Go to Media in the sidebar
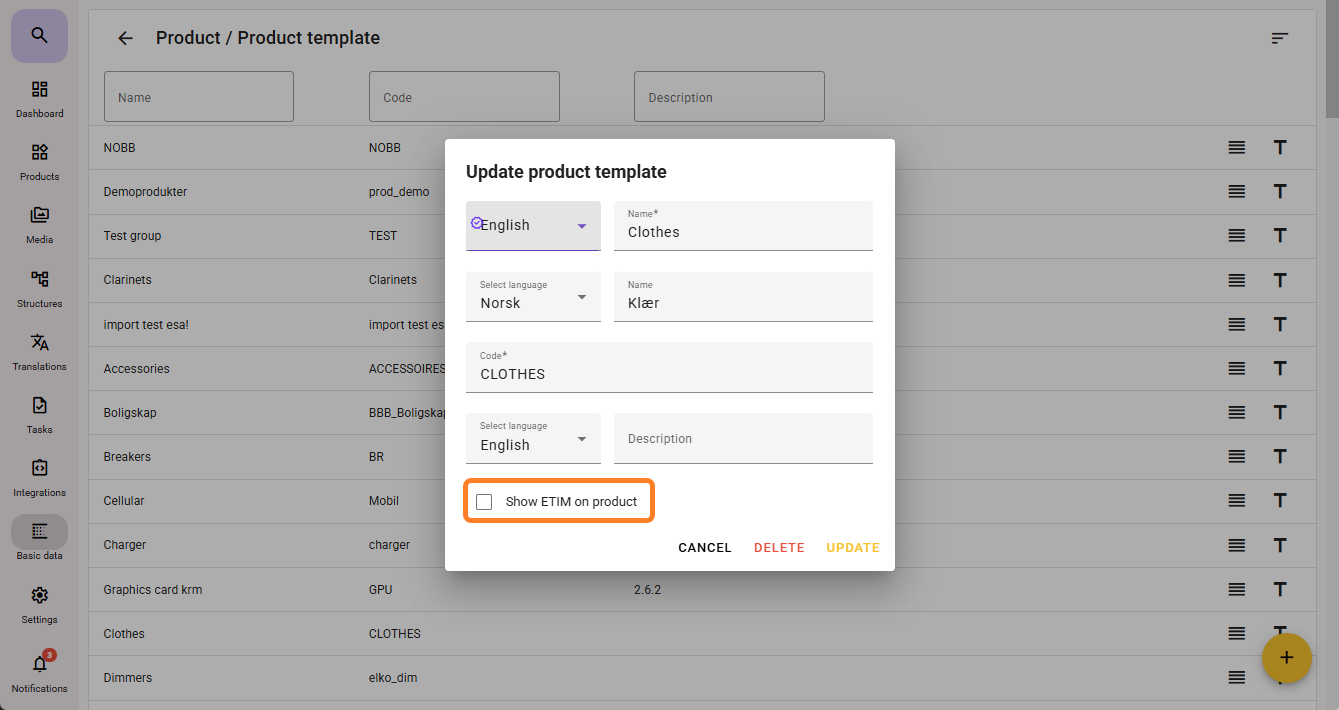 [39, 224]
